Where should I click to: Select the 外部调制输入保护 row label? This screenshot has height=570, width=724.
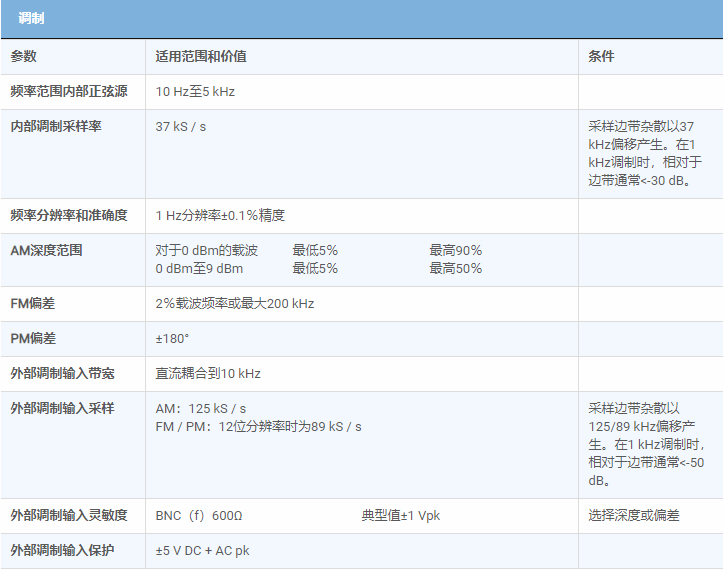pos(62,551)
